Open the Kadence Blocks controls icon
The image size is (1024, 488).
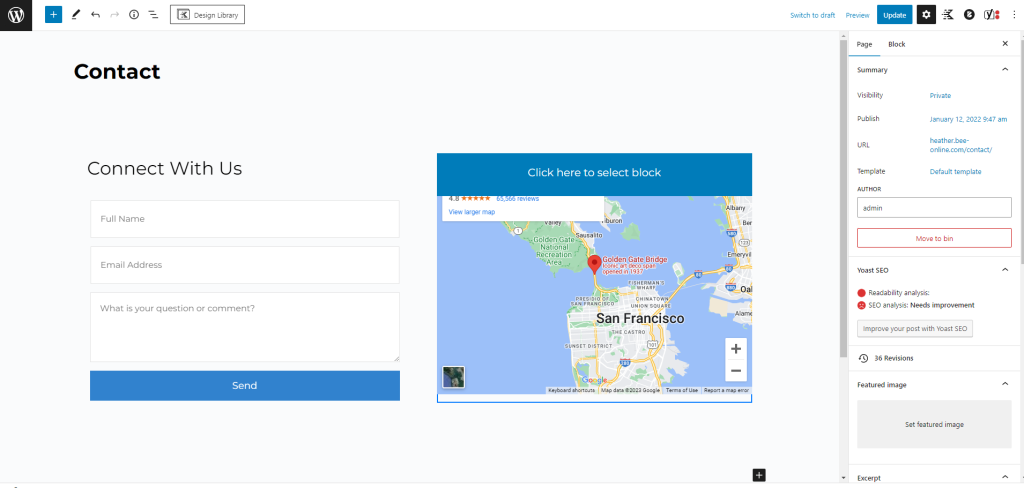point(948,15)
